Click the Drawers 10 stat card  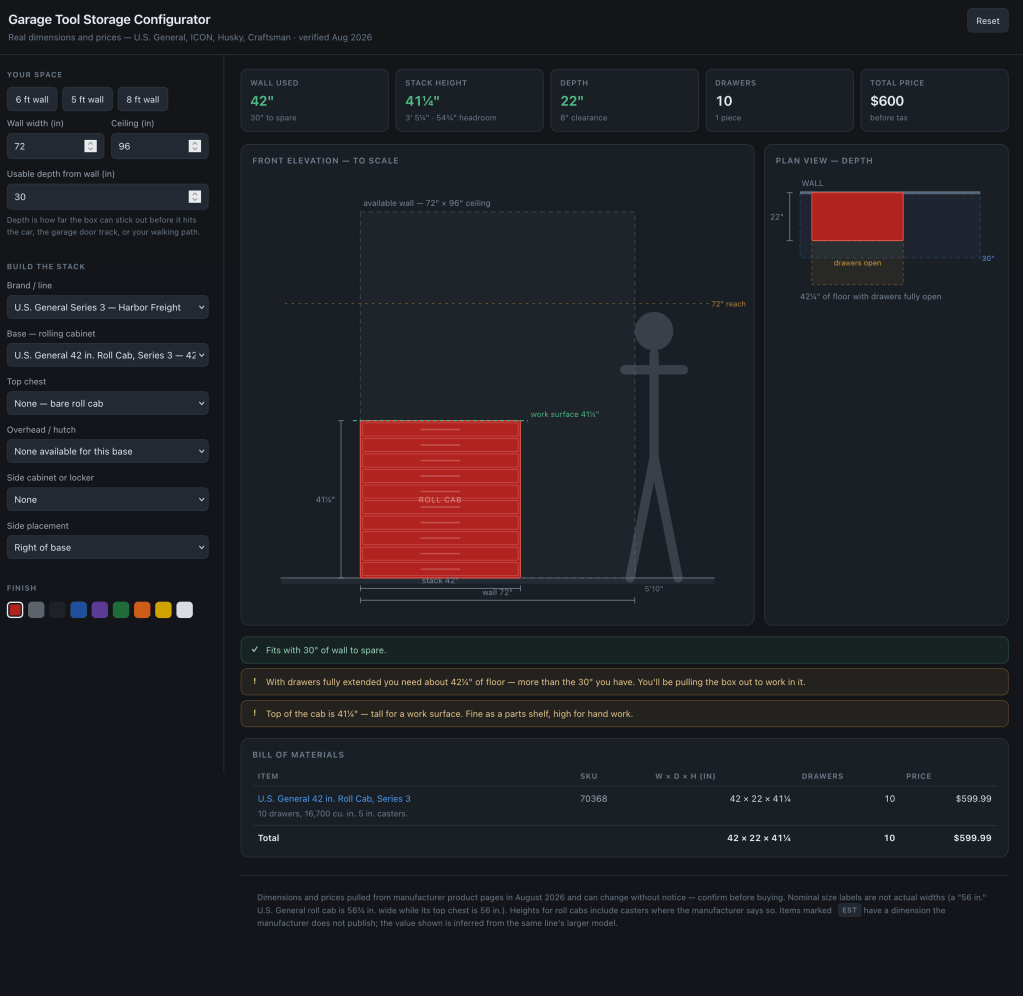(x=780, y=100)
